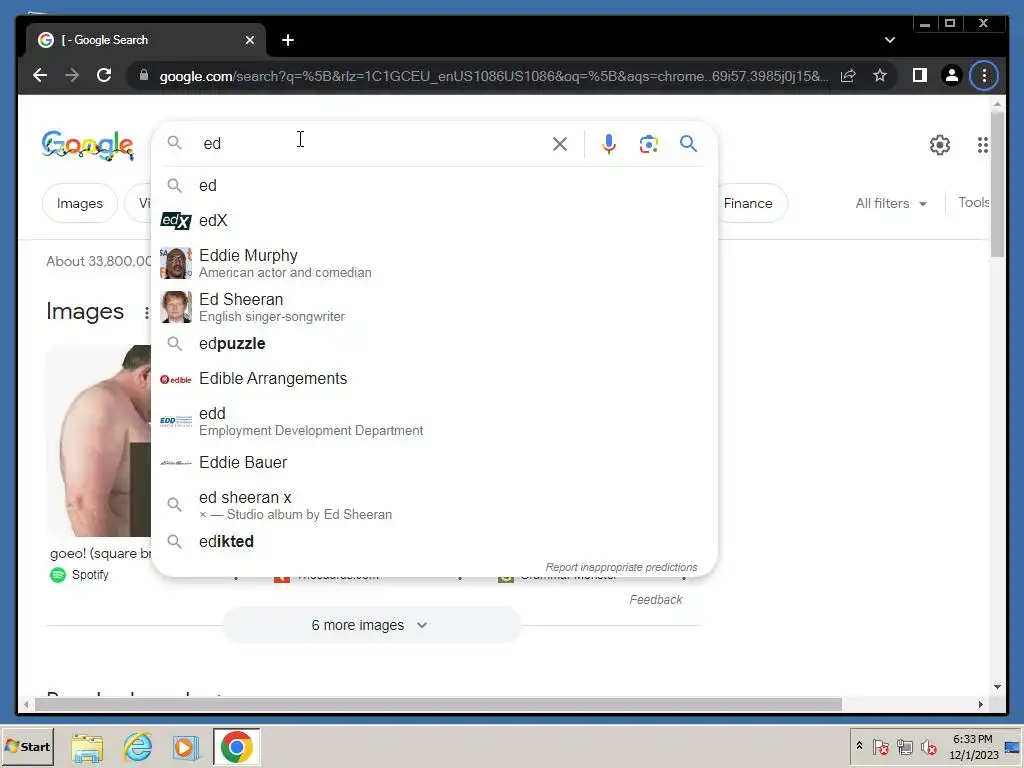The image size is (1024, 768).
Task: Submit search using the blue magnifier icon
Action: [688, 144]
